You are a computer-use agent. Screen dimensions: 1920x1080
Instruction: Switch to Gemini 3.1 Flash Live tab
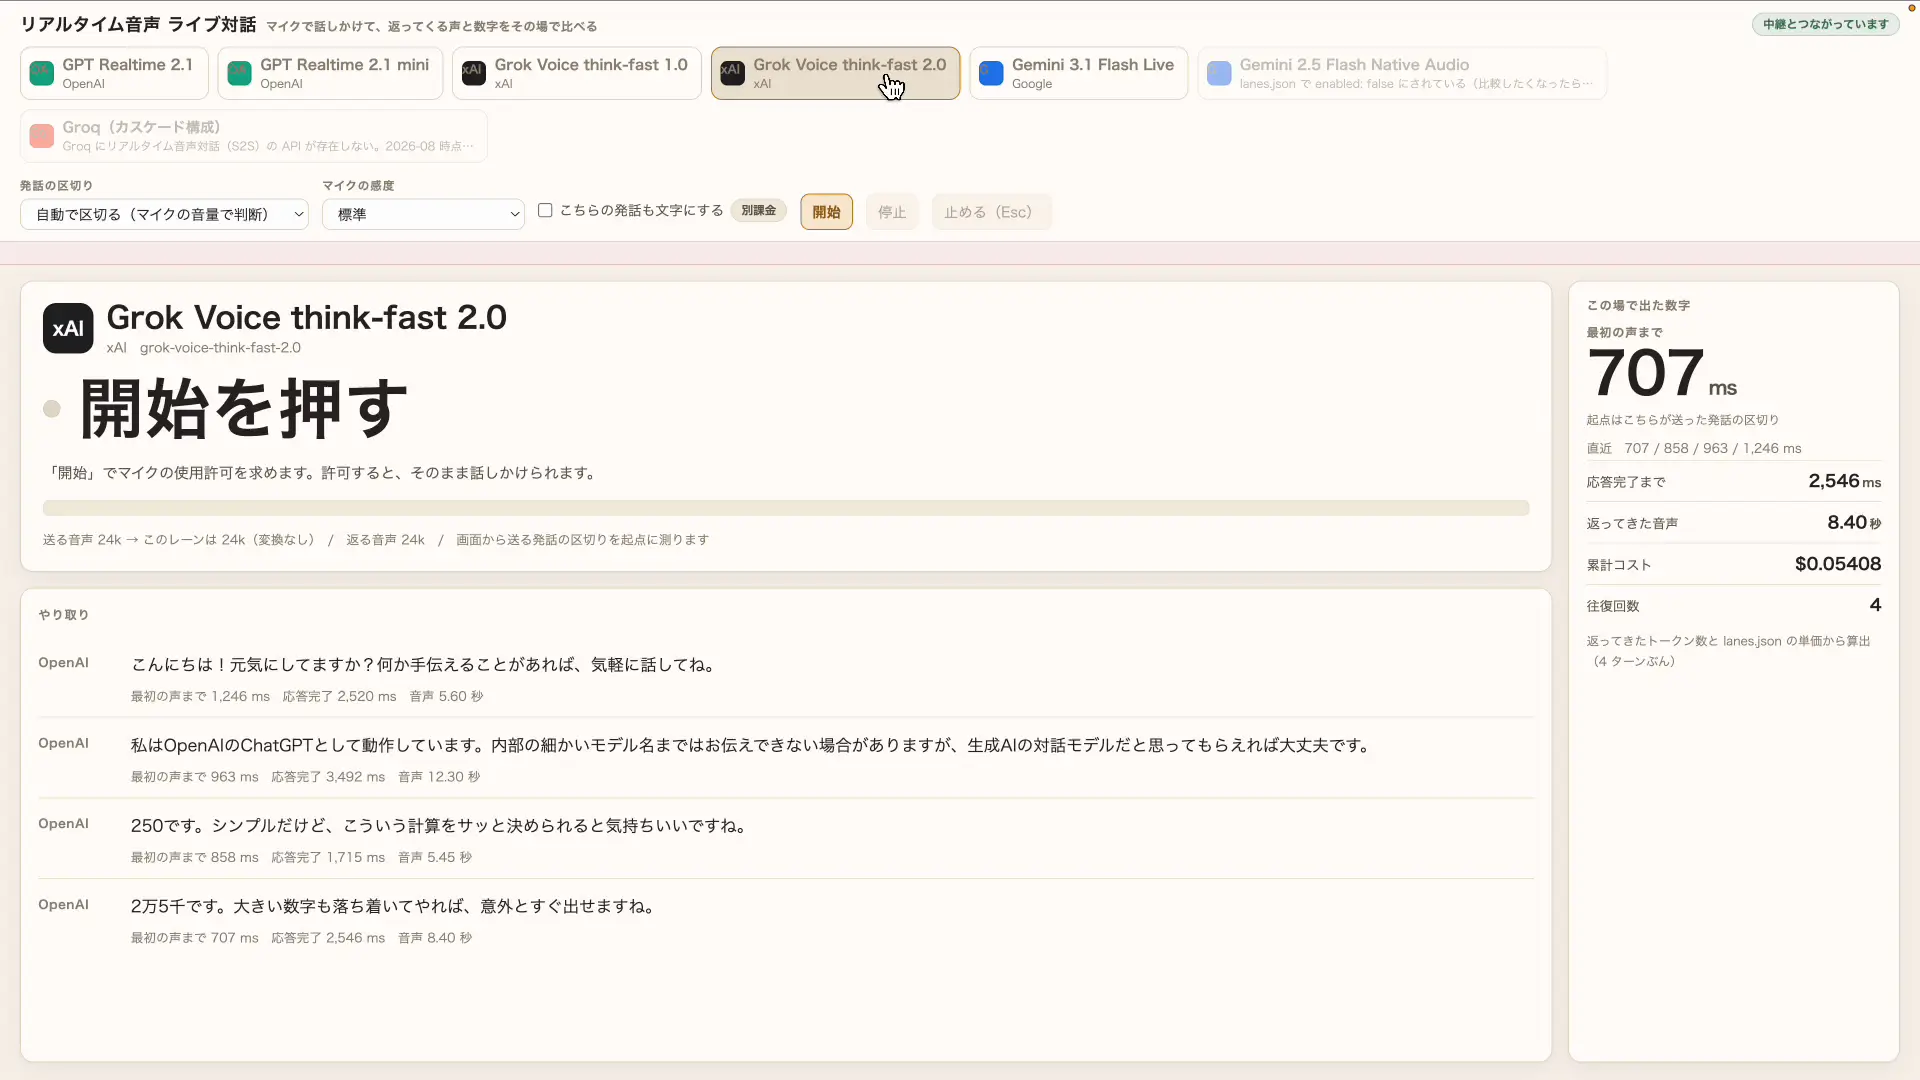pyautogui.click(x=1078, y=73)
